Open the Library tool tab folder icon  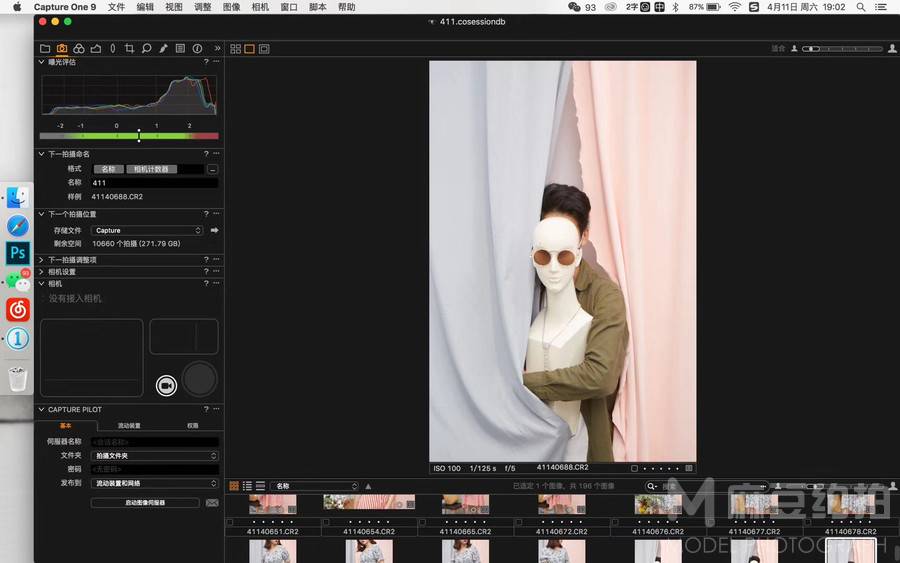point(45,49)
